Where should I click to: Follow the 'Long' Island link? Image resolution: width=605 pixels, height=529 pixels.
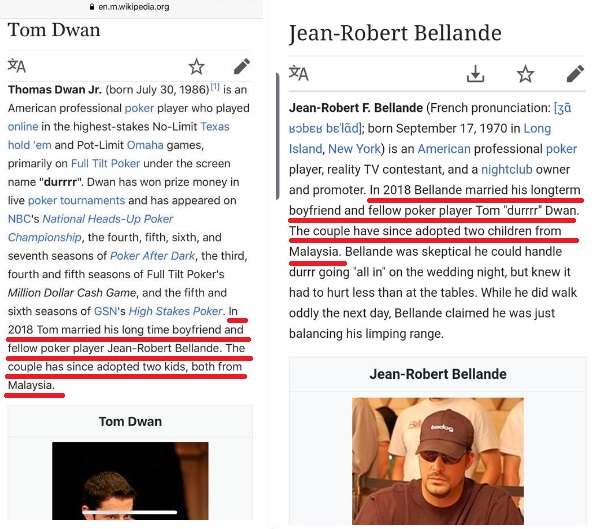[x=537, y=128]
